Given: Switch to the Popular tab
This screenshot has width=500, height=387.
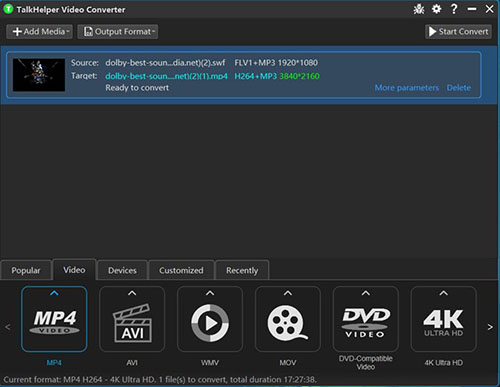Looking at the screenshot, I should [26, 270].
